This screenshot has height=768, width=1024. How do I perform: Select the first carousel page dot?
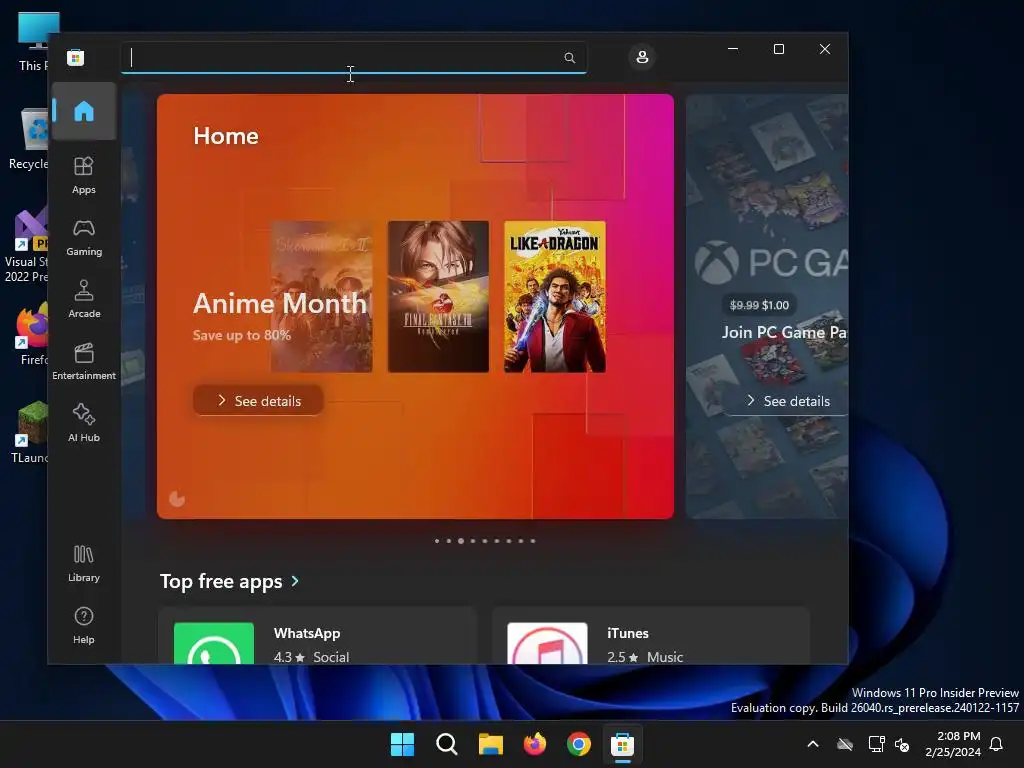pos(437,541)
